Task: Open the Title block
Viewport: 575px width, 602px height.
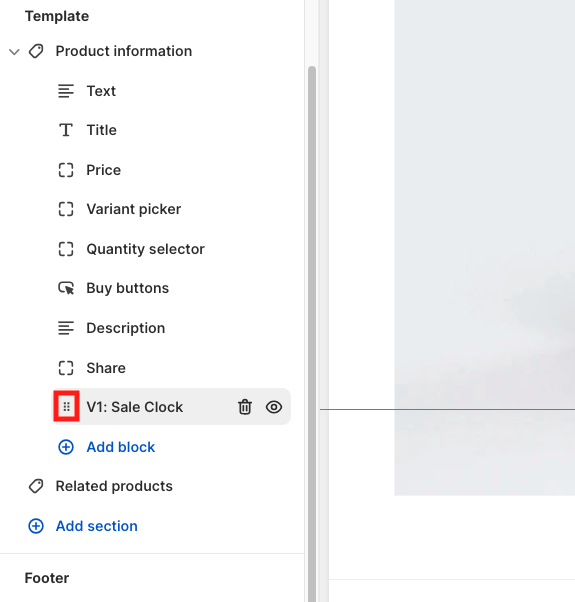Action: point(101,130)
